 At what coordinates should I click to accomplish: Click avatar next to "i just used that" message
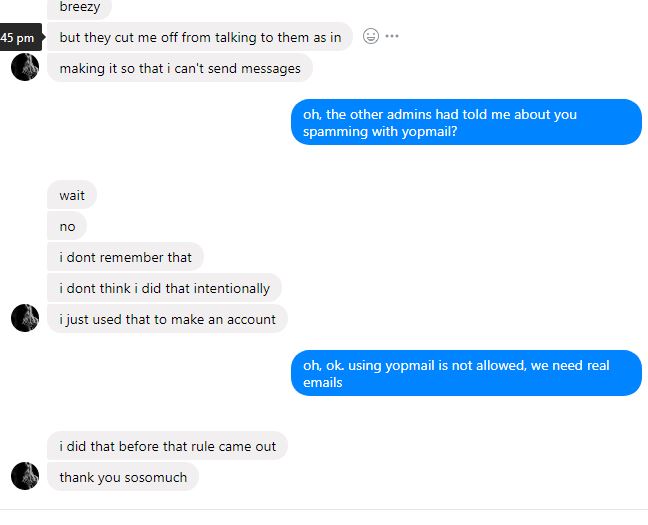pyautogui.click(x=25, y=318)
